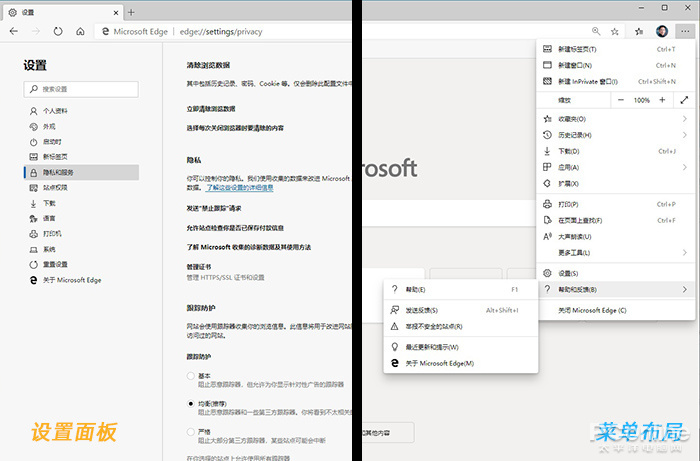Choose 新建 InPrivate 窗口(I) menu item
The height and width of the screenshot is (461, 700).
pyautogui.click(x=616, y=82)
